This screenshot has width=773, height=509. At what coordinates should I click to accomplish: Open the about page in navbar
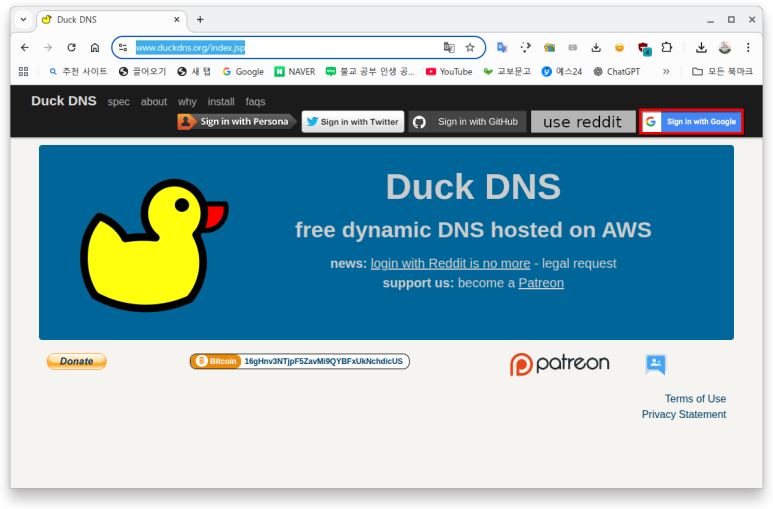(154, 102)
